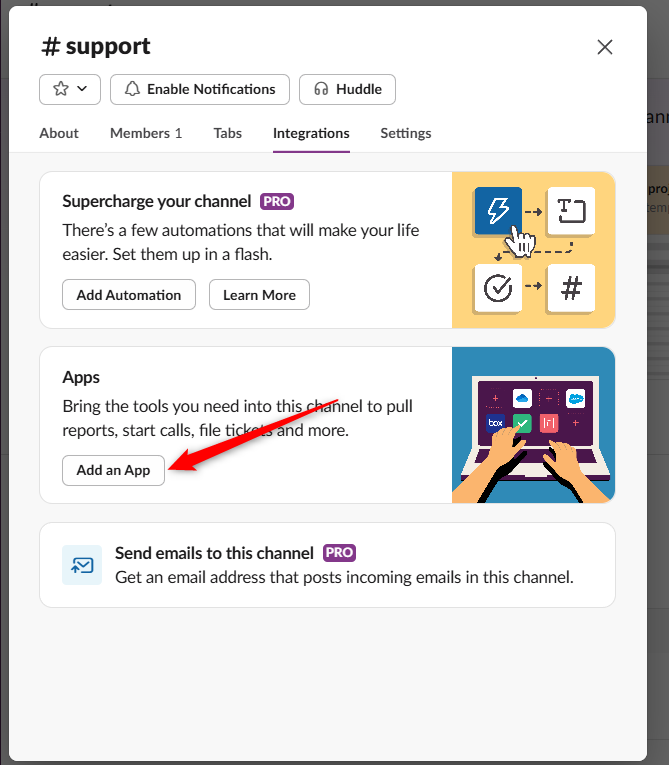Click the Add Automation button
This screenshot has width=669, height=765.
[129, 295]
